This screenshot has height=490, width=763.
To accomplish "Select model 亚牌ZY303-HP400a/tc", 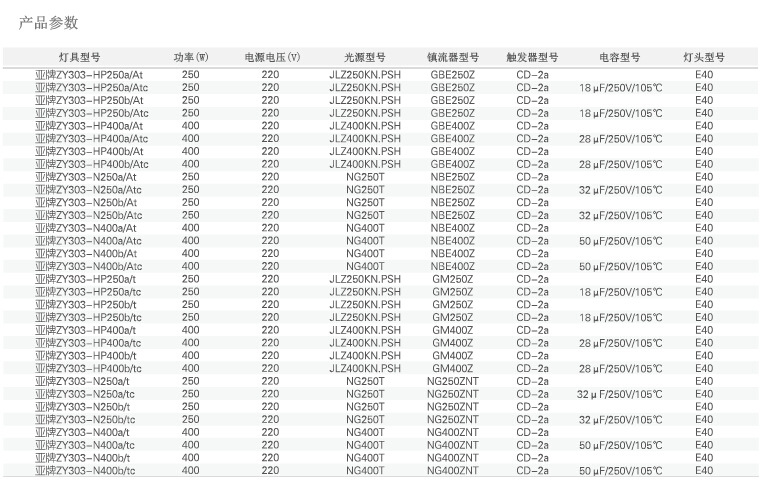I will (88, 343).
